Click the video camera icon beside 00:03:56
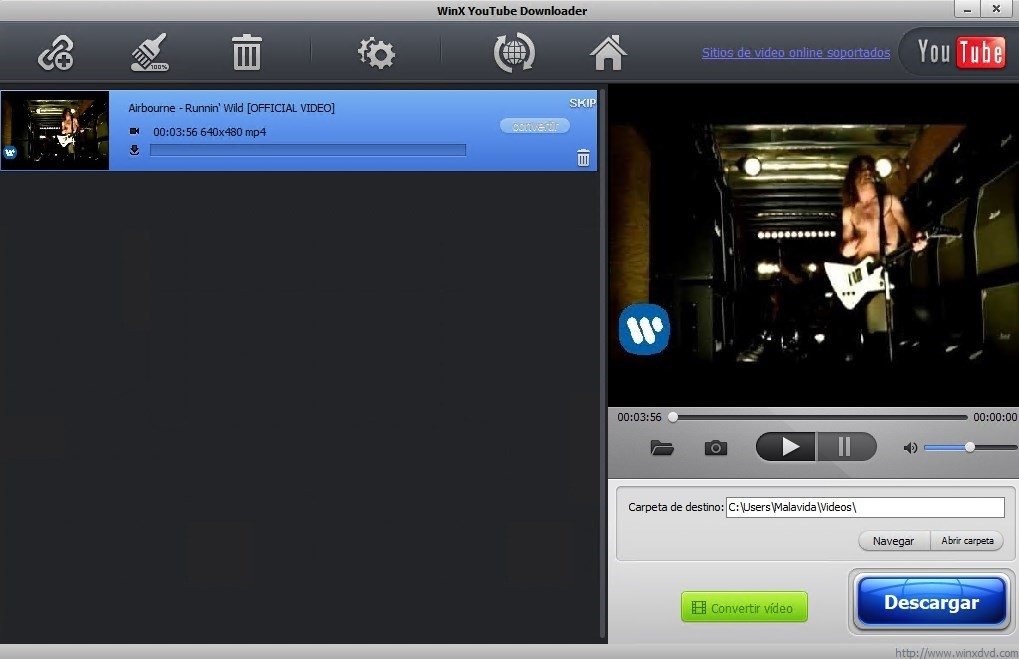Viewport: 1019px width, 659px height. 135,131
